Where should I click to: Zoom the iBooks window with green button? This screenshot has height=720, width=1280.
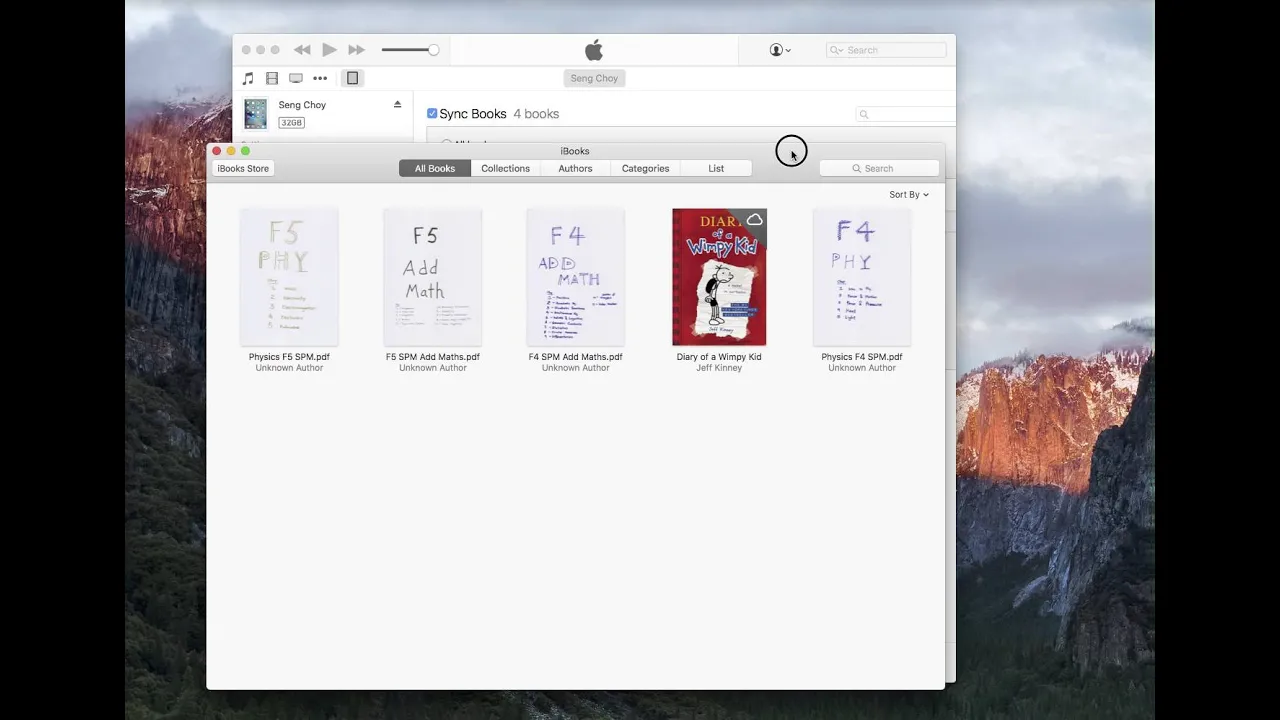(x=245, y=151)
